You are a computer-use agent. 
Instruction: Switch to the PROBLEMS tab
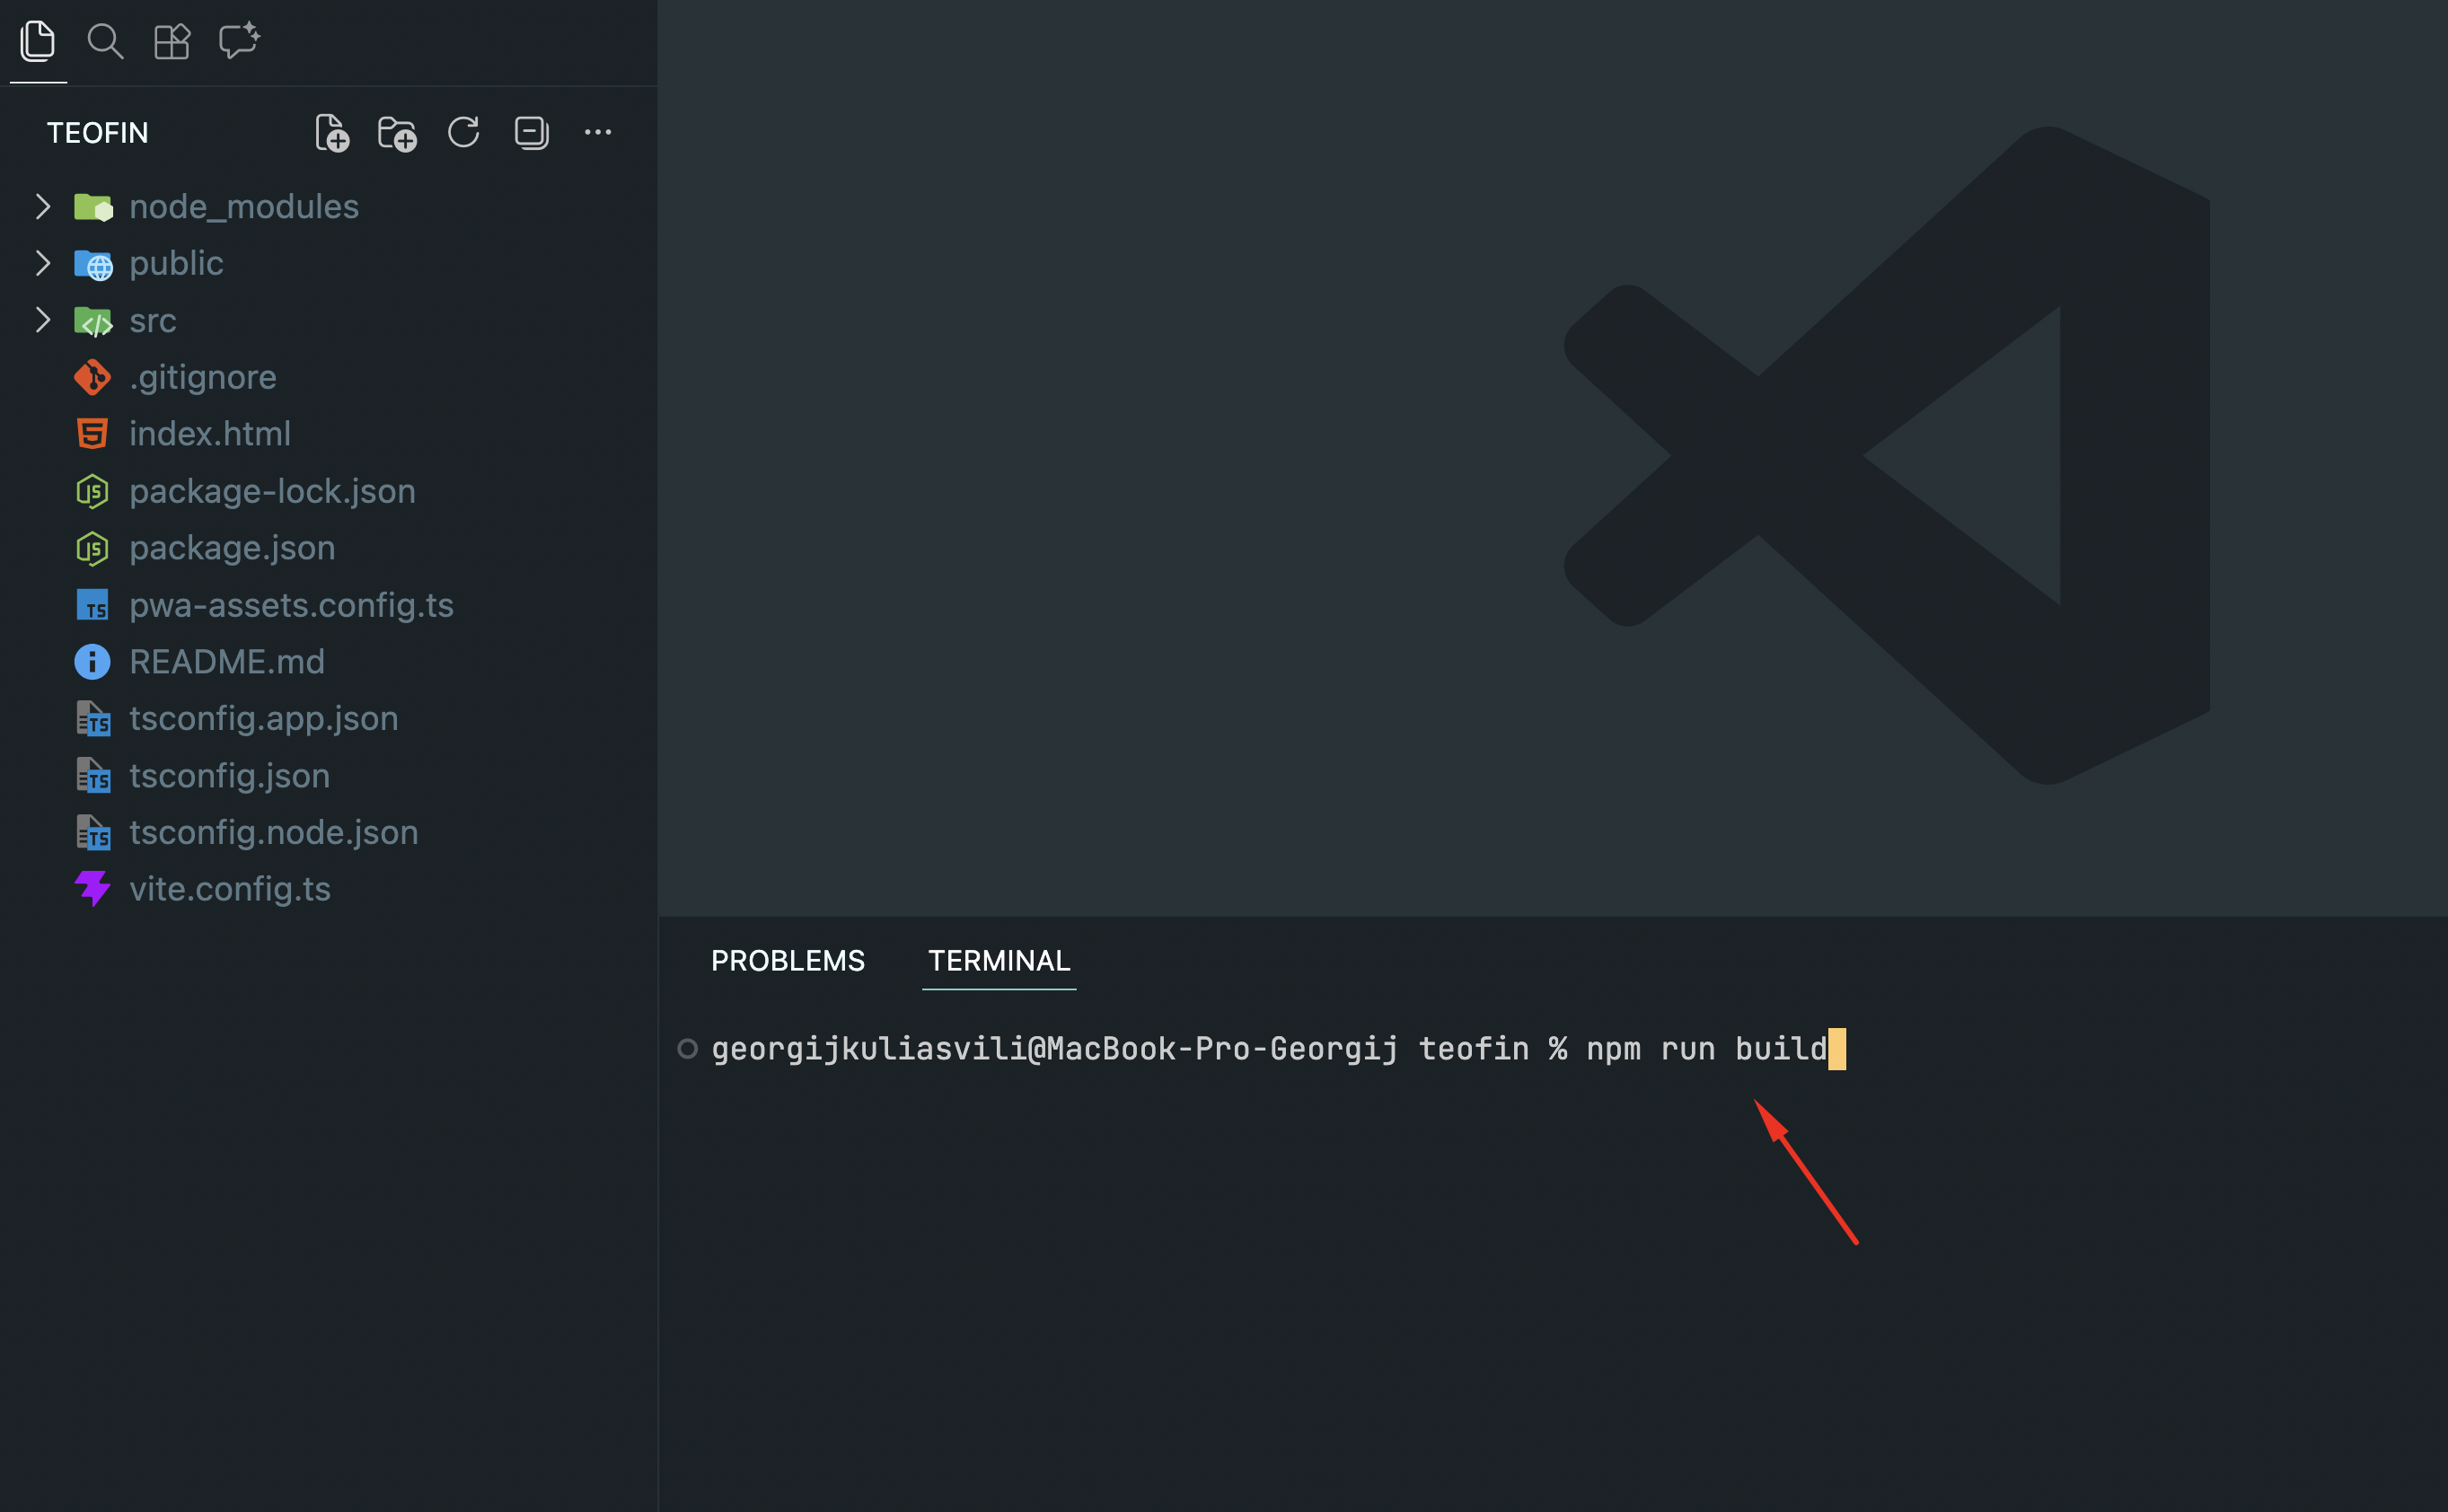coord(787,961)
